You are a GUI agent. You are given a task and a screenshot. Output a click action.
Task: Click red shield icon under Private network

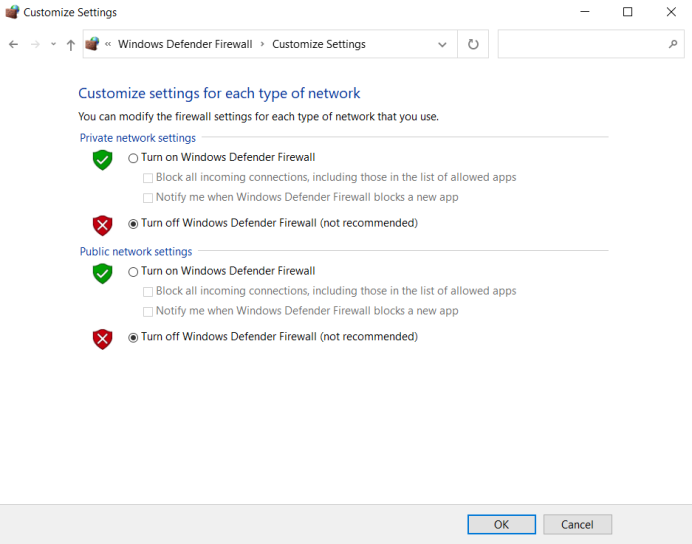coord(102,225)
